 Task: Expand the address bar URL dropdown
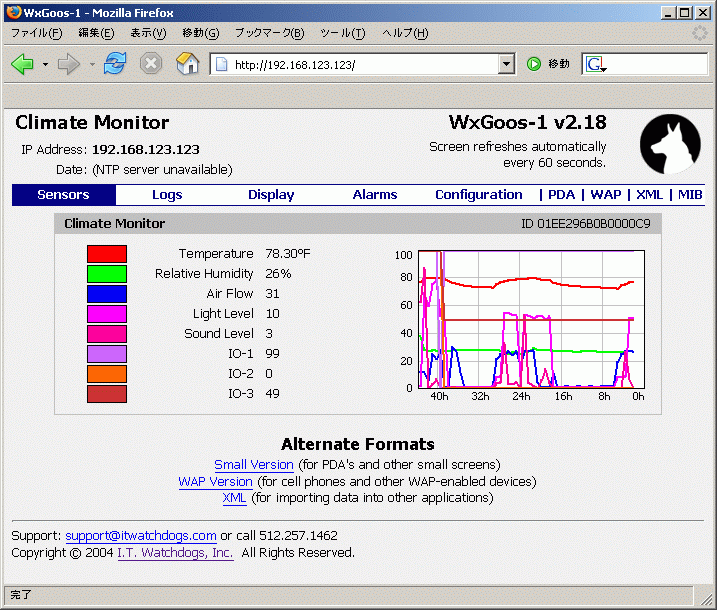tap(506, 64)
